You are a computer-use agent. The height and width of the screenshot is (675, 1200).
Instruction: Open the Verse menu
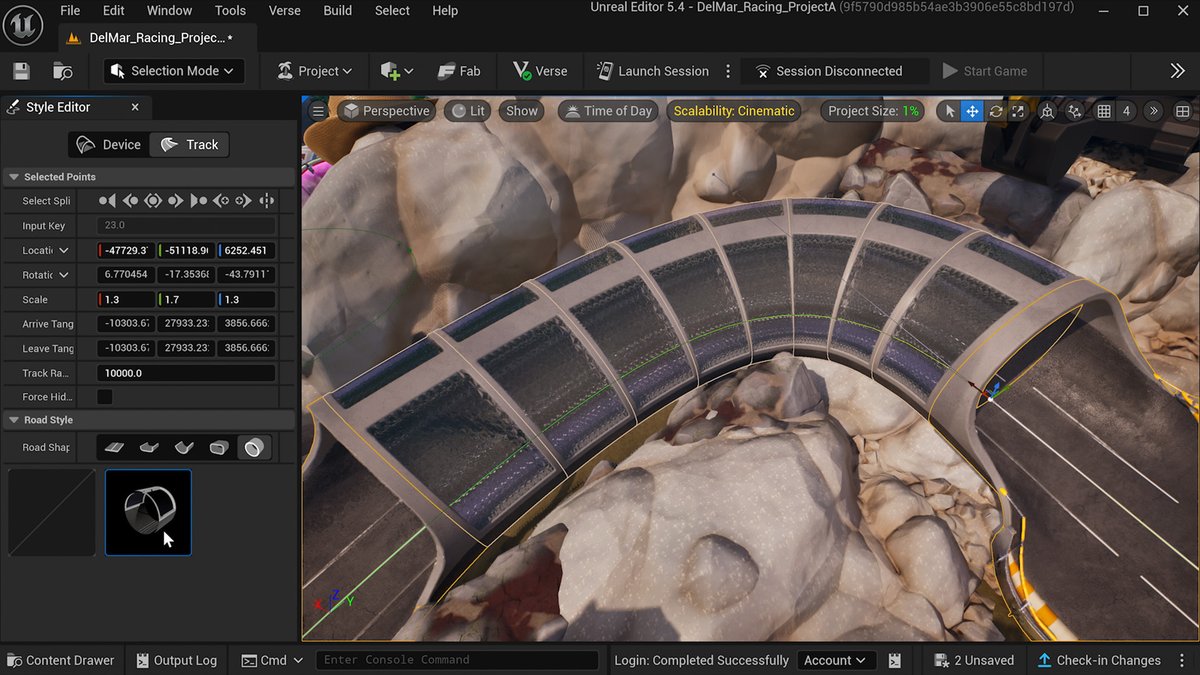[x=285, y=10]
